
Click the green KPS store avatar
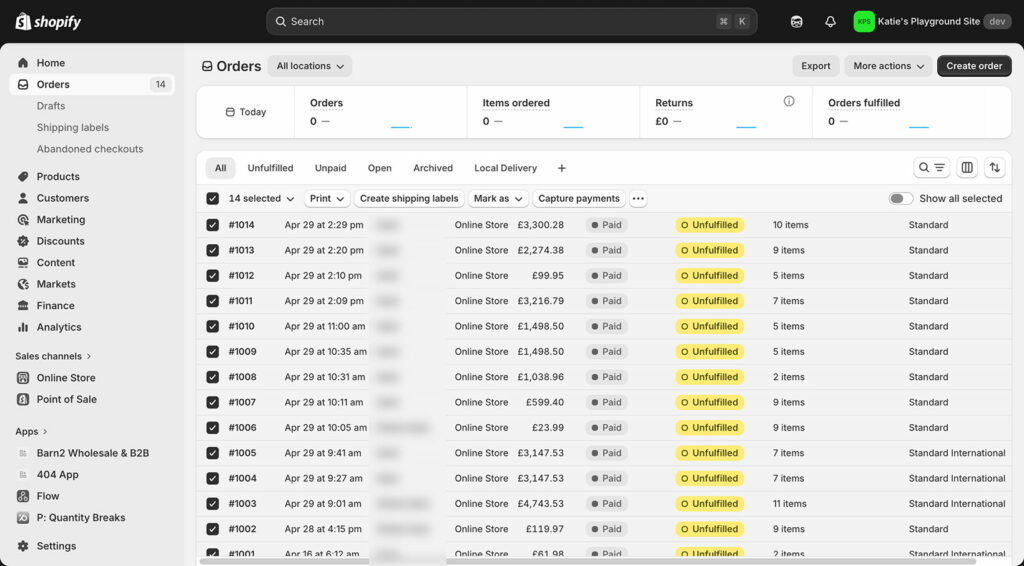pyautogui.click(x=863, y=22)
